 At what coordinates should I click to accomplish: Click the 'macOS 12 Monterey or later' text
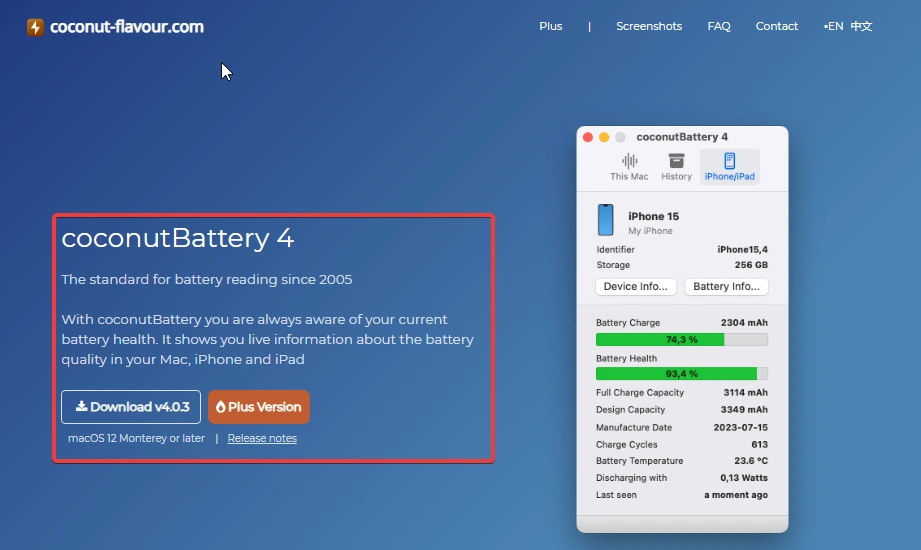pyautogui.click(x=136, y=438)
